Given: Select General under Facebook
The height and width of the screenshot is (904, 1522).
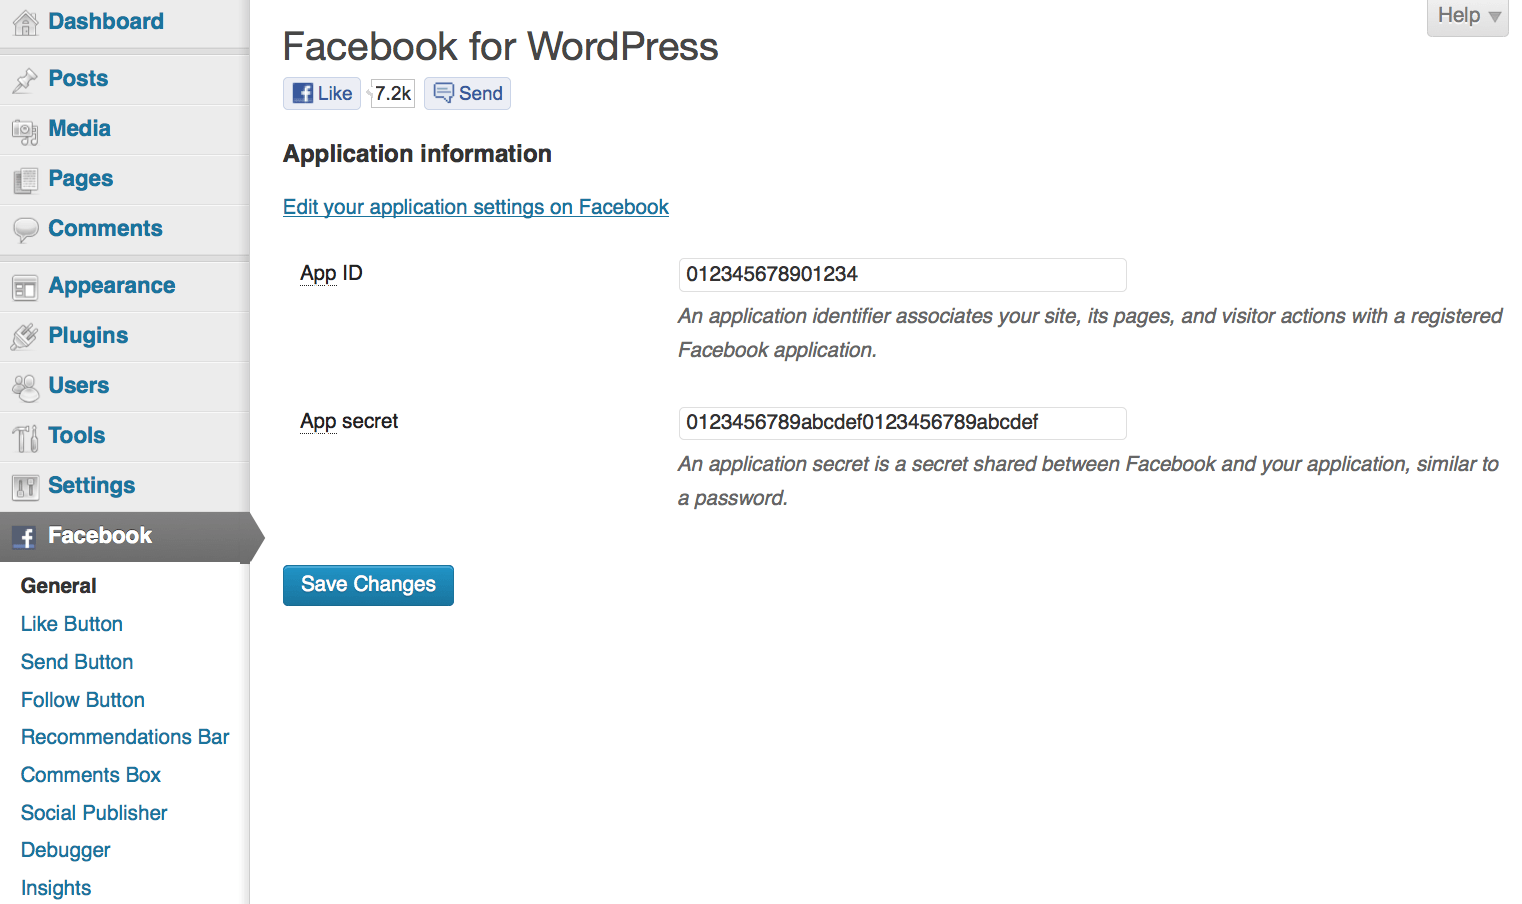Looking at the screenshot, I should click(59, 586).
